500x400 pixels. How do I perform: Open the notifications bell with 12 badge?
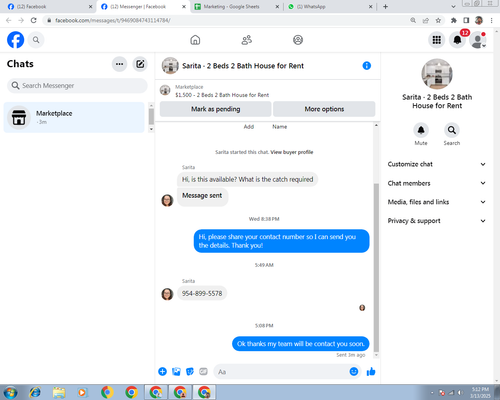coord(458,40)
